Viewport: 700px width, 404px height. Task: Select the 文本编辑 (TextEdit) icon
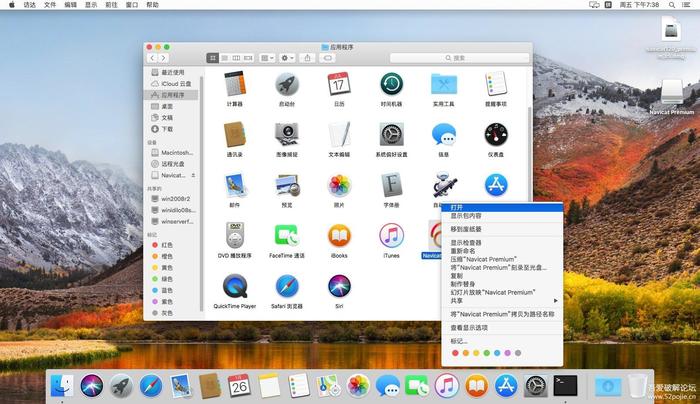coord(339,134)
